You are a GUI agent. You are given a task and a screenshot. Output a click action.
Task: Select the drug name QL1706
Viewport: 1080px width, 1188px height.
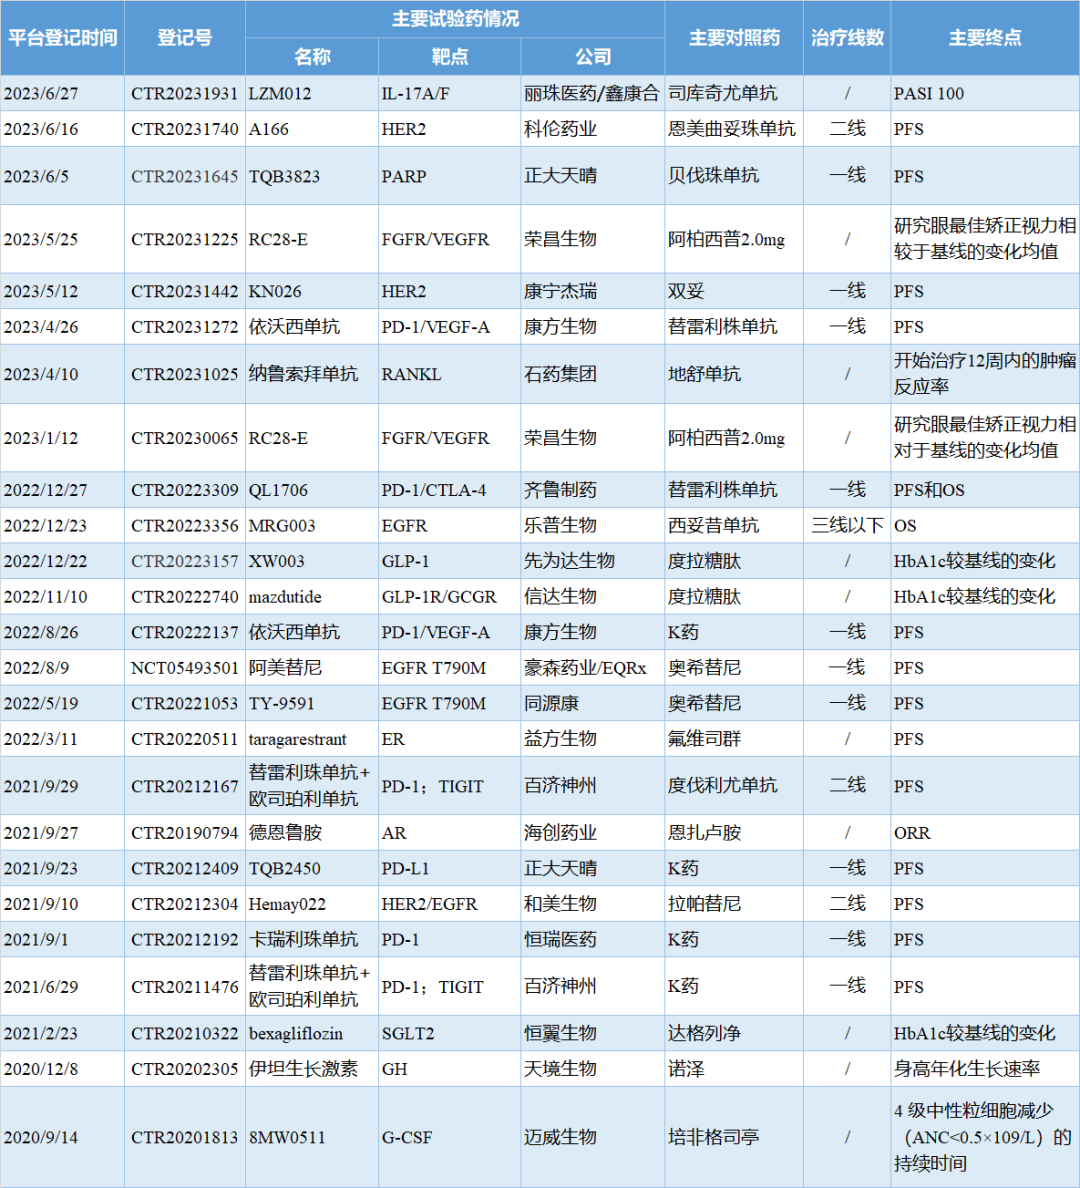click(278, 490)
